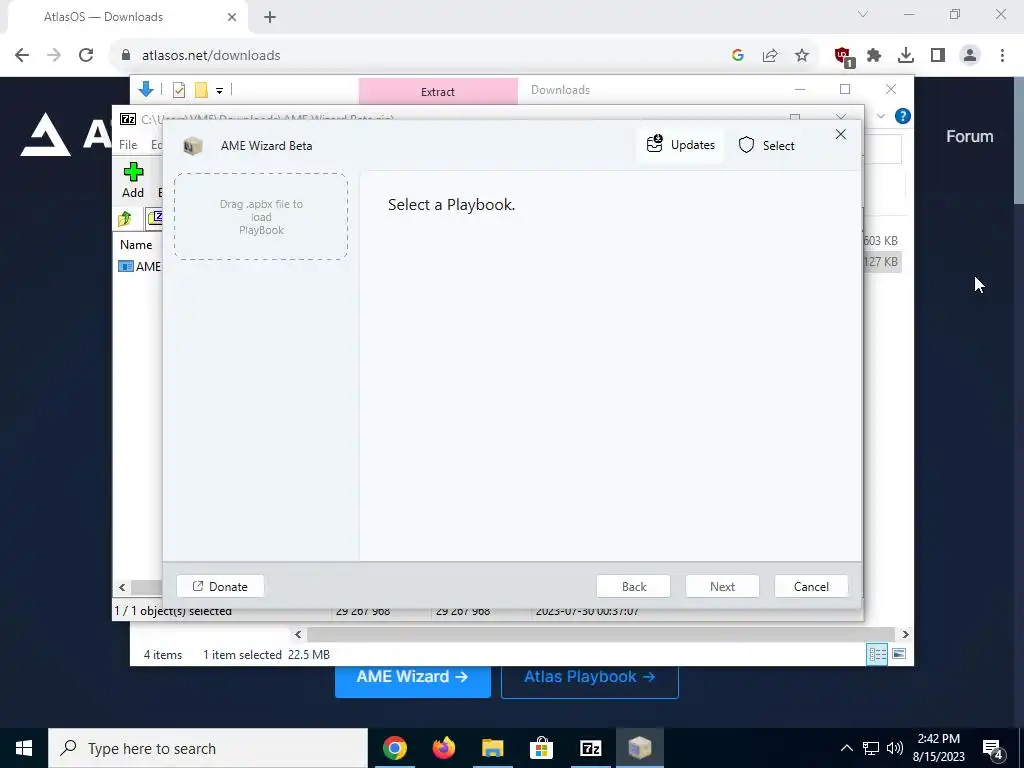The image size is (1024, 768).
Task: Open Microsoft Store from the taskbar
Action: coord(541,748)
